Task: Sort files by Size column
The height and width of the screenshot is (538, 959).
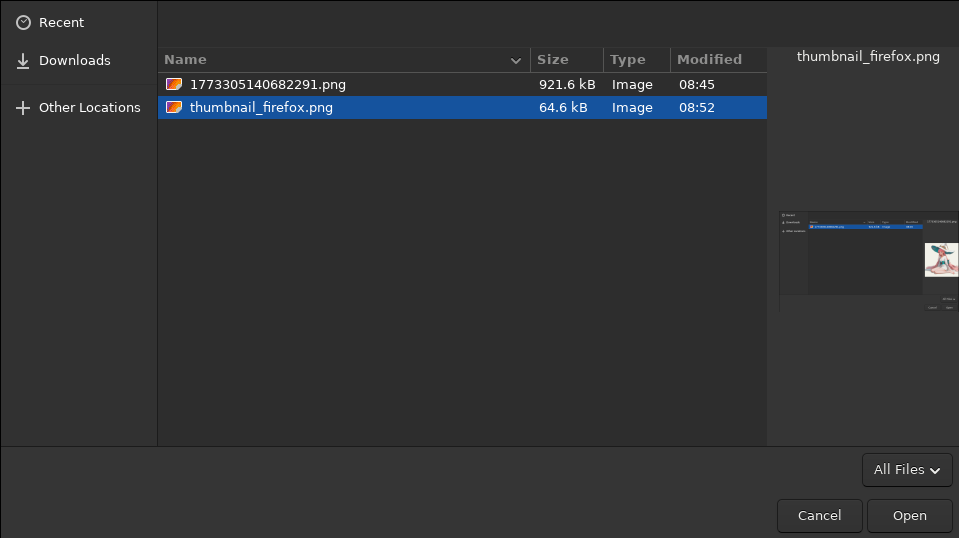Action: (567, 60)
